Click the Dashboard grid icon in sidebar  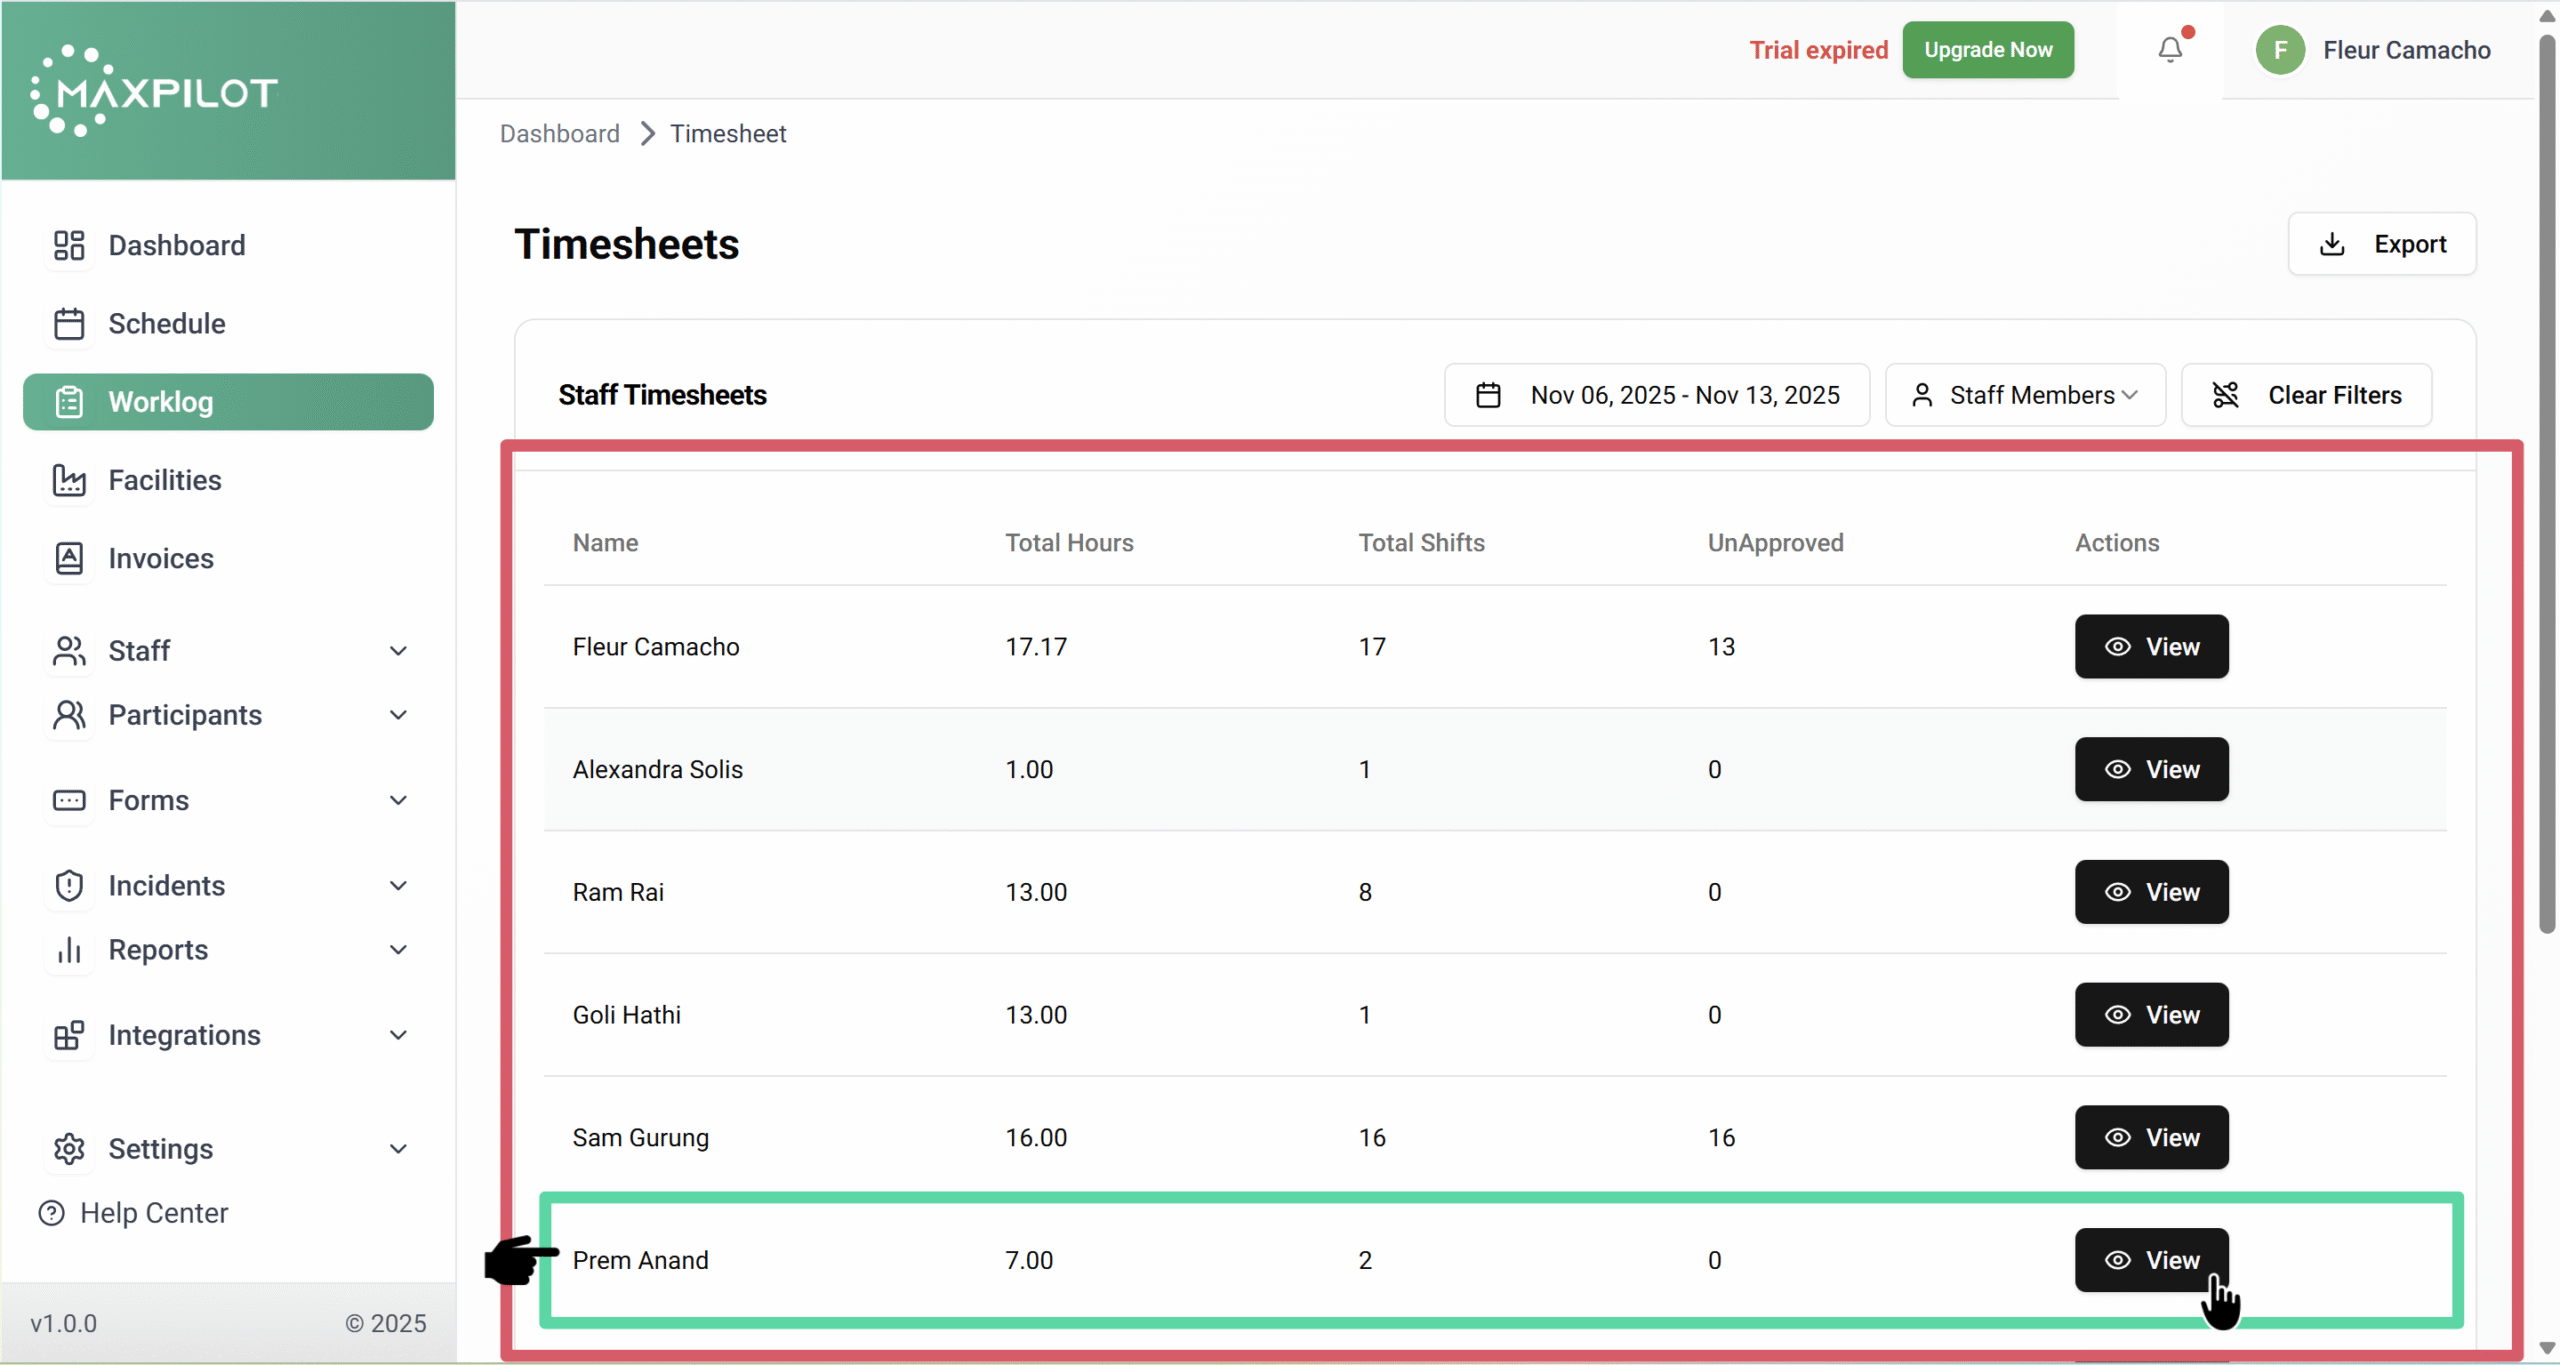click(69, 245)
